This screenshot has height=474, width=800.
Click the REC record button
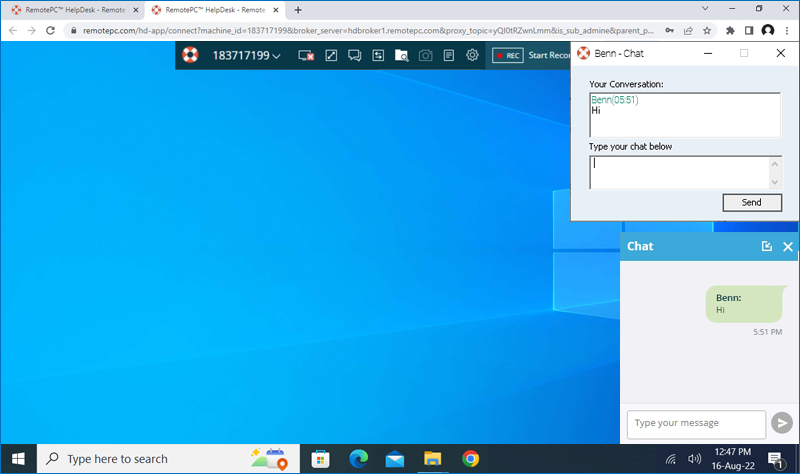click(x=508, y=56)
